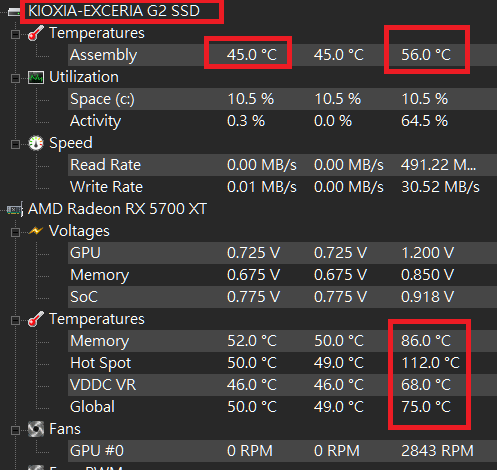
Task: Click the 56.0 °C Assembly max value
Action: click(x=426, y=55)
